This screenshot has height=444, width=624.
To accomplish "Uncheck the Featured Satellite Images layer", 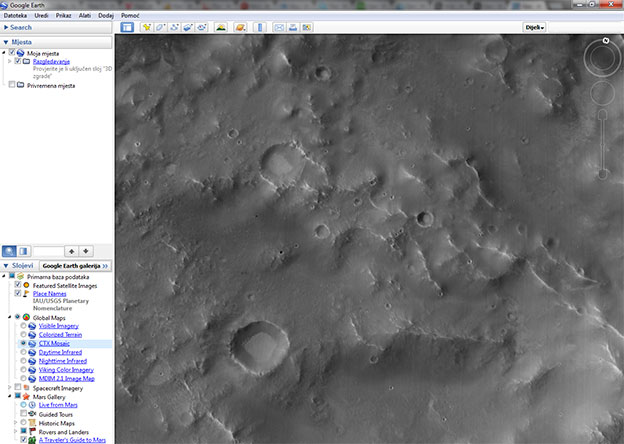I will coord(18,285).
